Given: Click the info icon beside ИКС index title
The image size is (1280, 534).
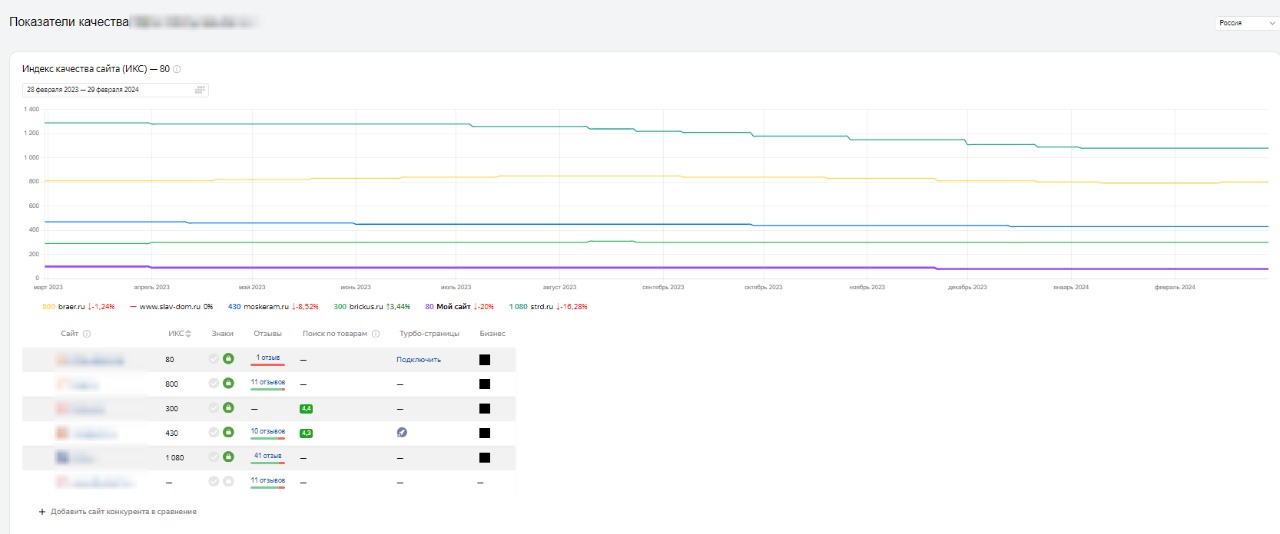Looking at the screenshot, I should (x=177, y=69).
